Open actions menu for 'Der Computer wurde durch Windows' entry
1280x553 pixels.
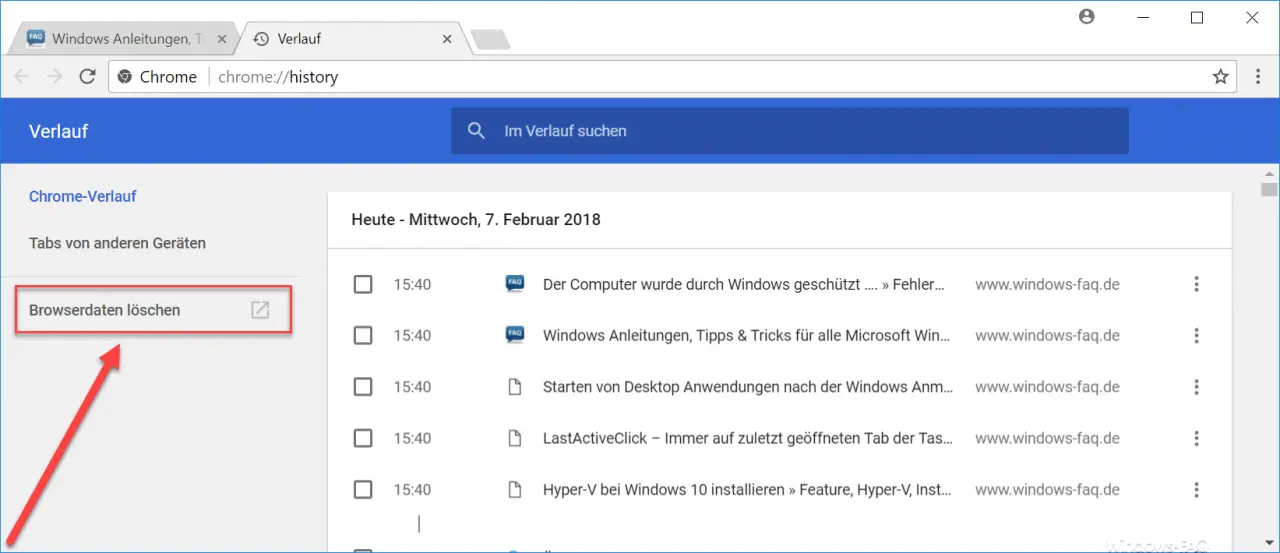[1196, 285]
